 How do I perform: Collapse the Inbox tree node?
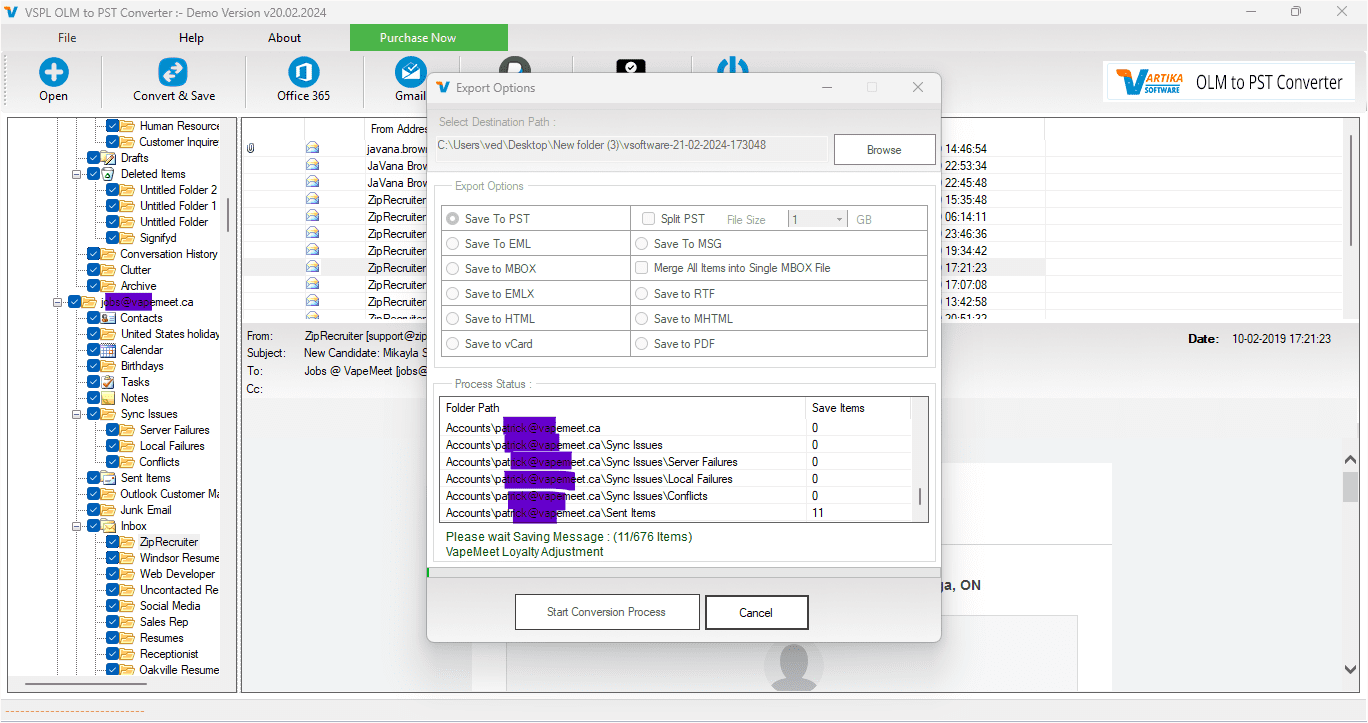(76, 526)
